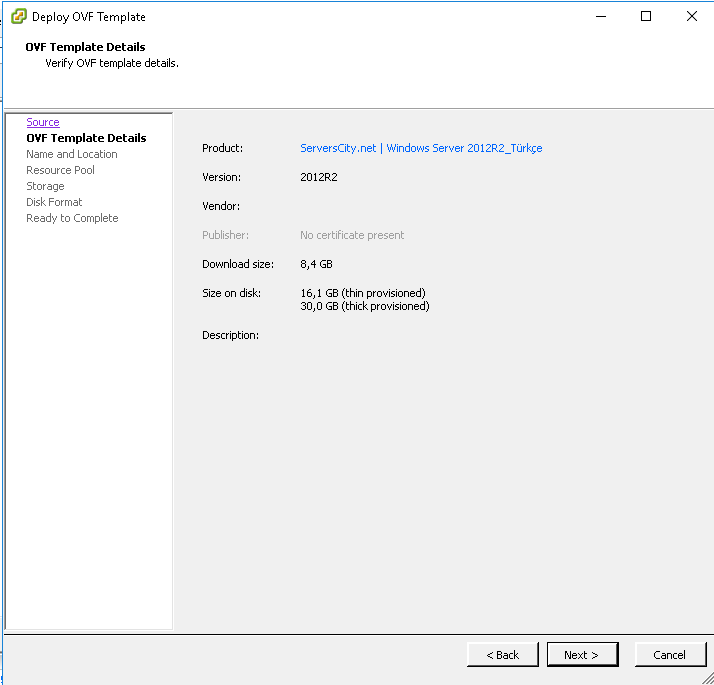The width and height of the screenshot is (714, 685).
Task: Click the Product: label
Action: click(222, 148)
